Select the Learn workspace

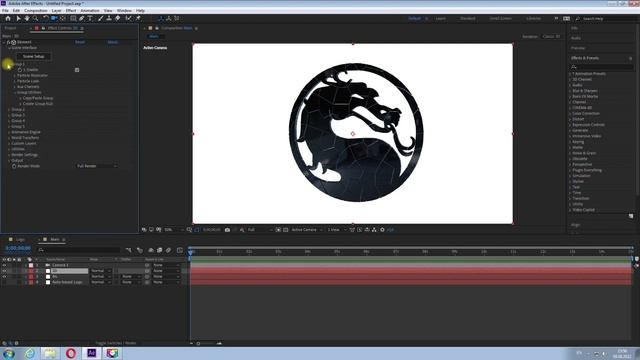coord(440,19)
